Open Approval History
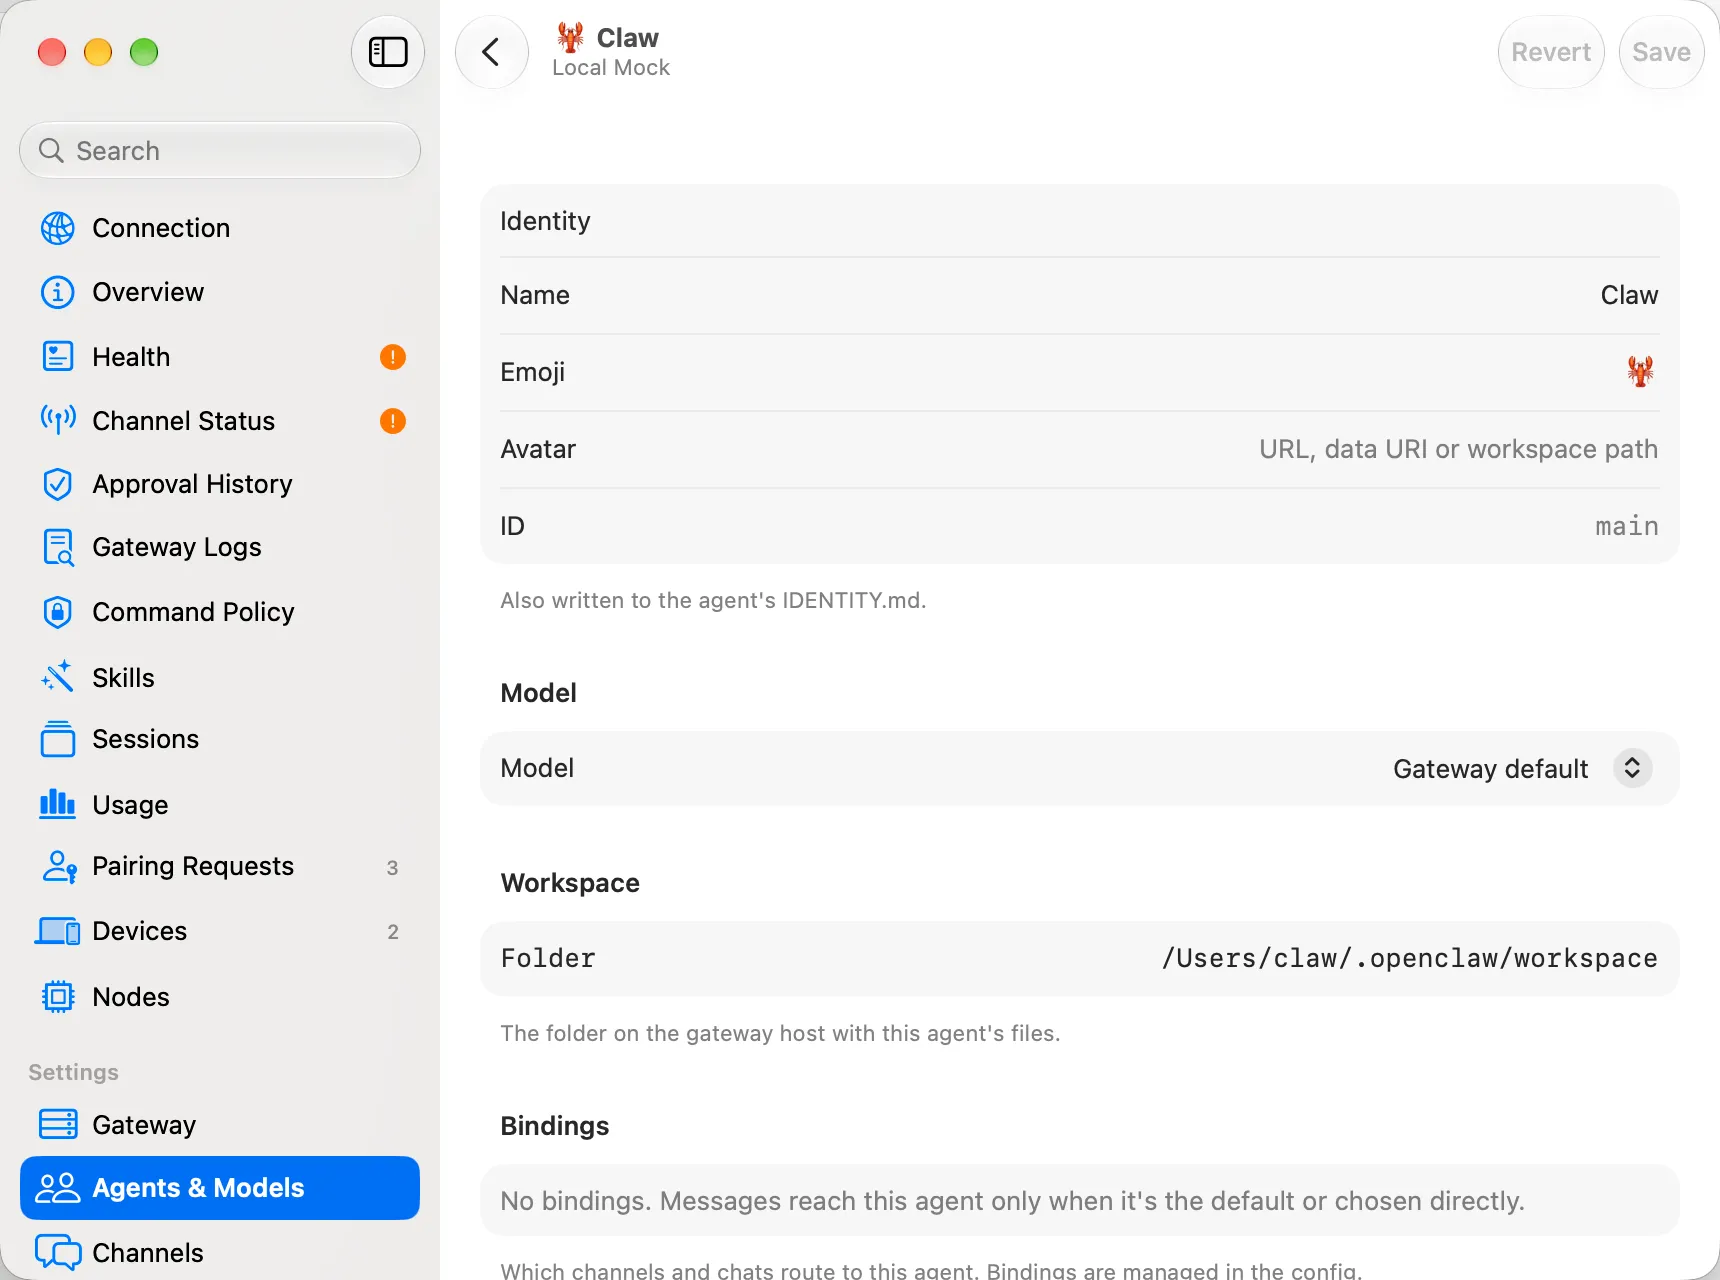 click(x=220, y=484)
